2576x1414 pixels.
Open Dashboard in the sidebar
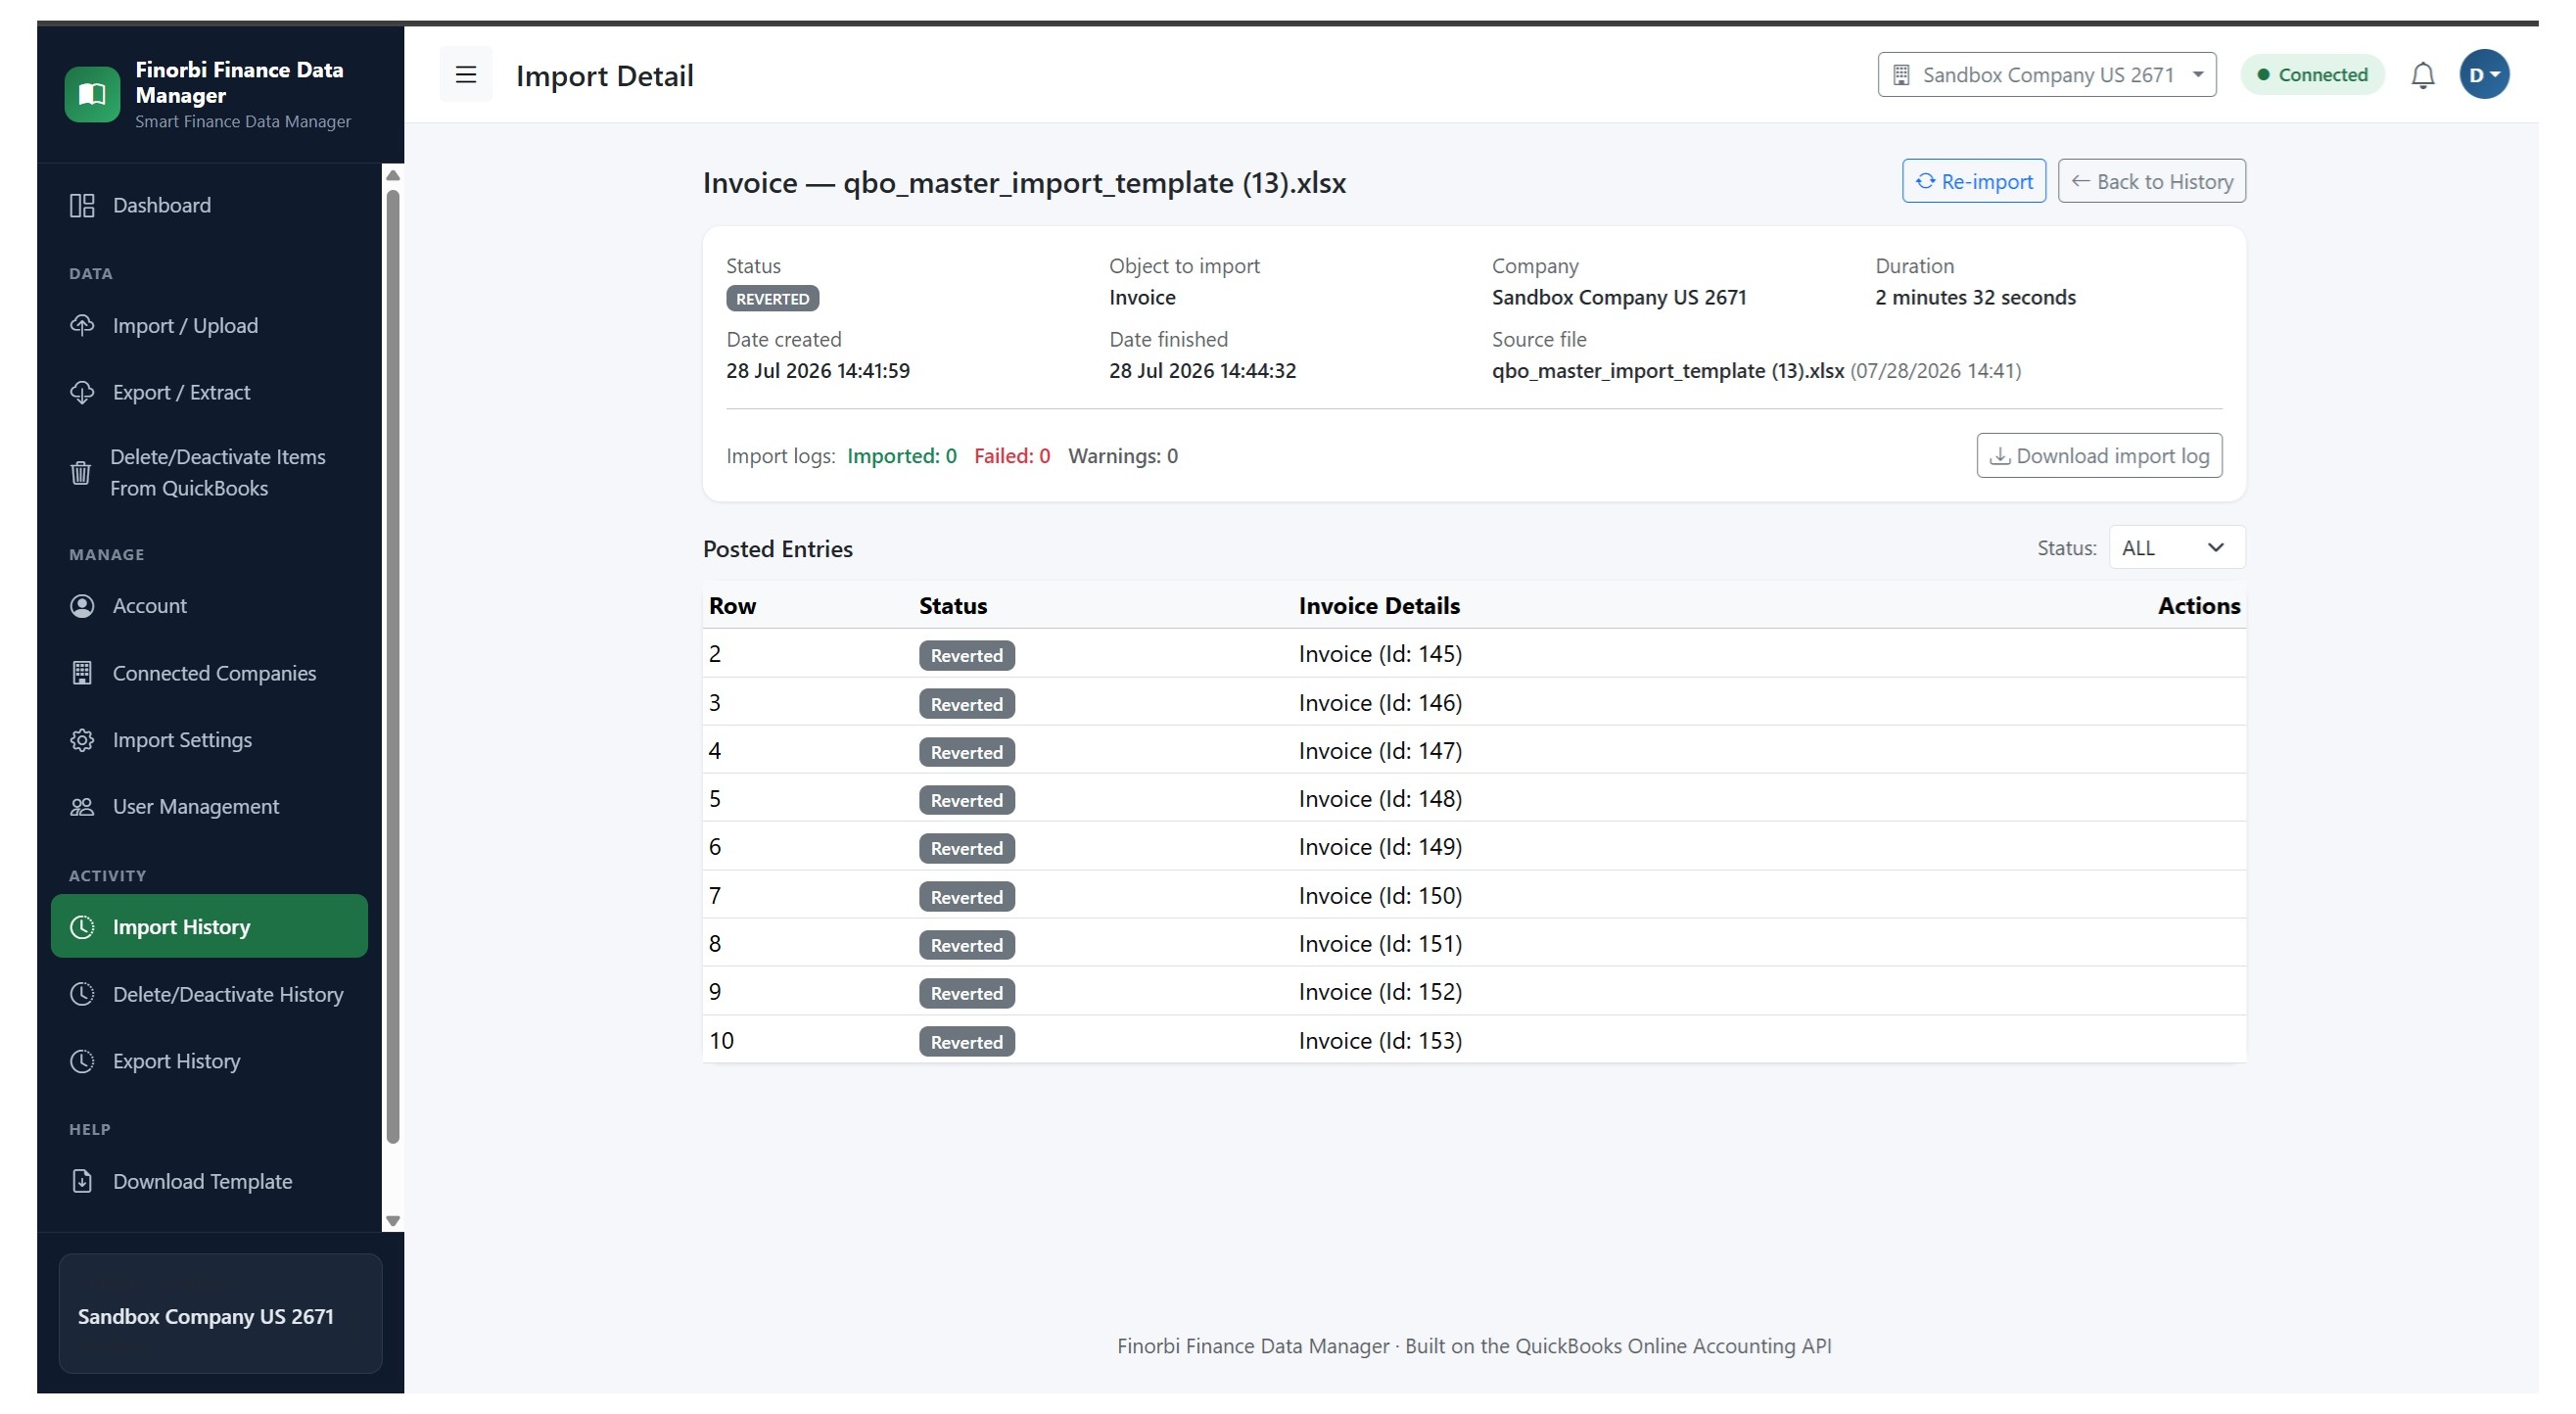point(210,206)
